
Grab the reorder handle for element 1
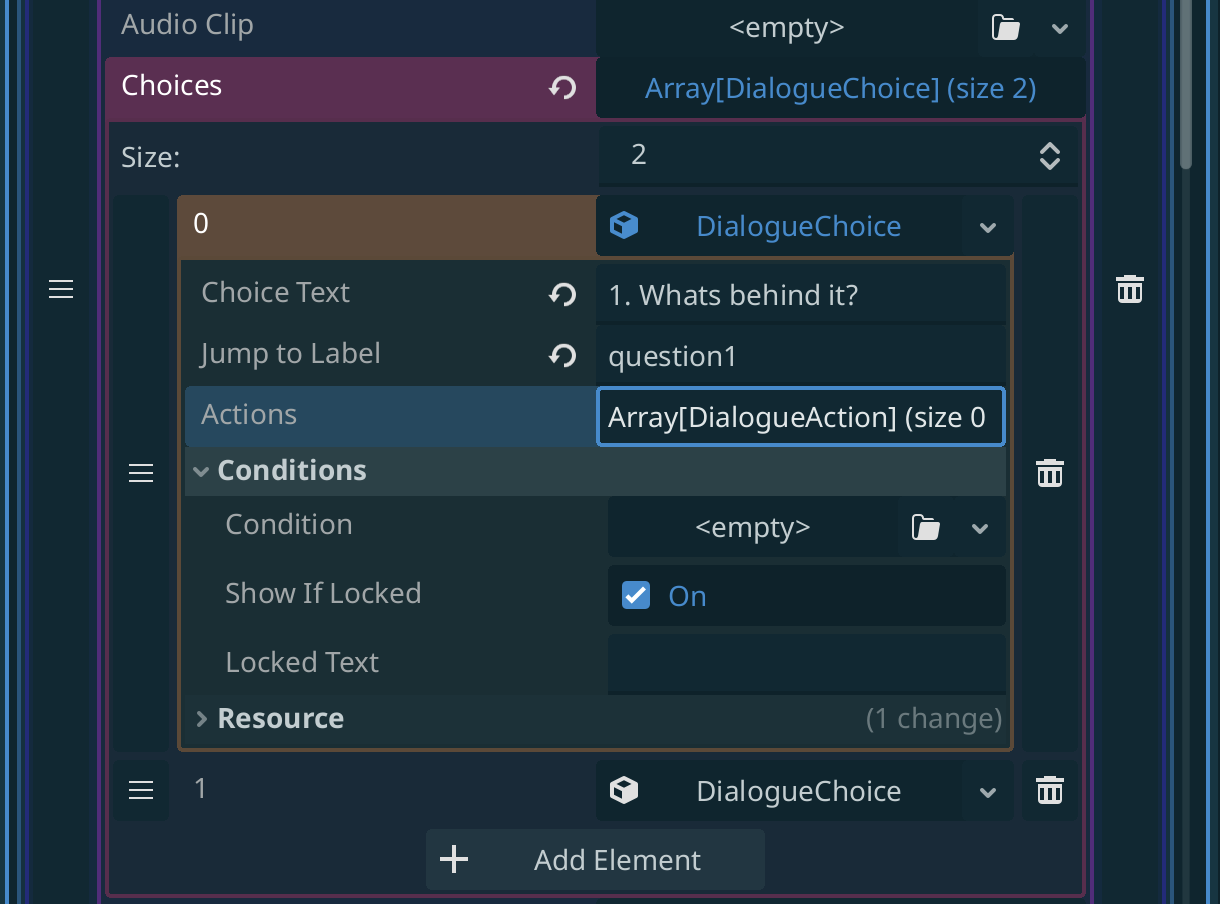click(x=141, y=790)
